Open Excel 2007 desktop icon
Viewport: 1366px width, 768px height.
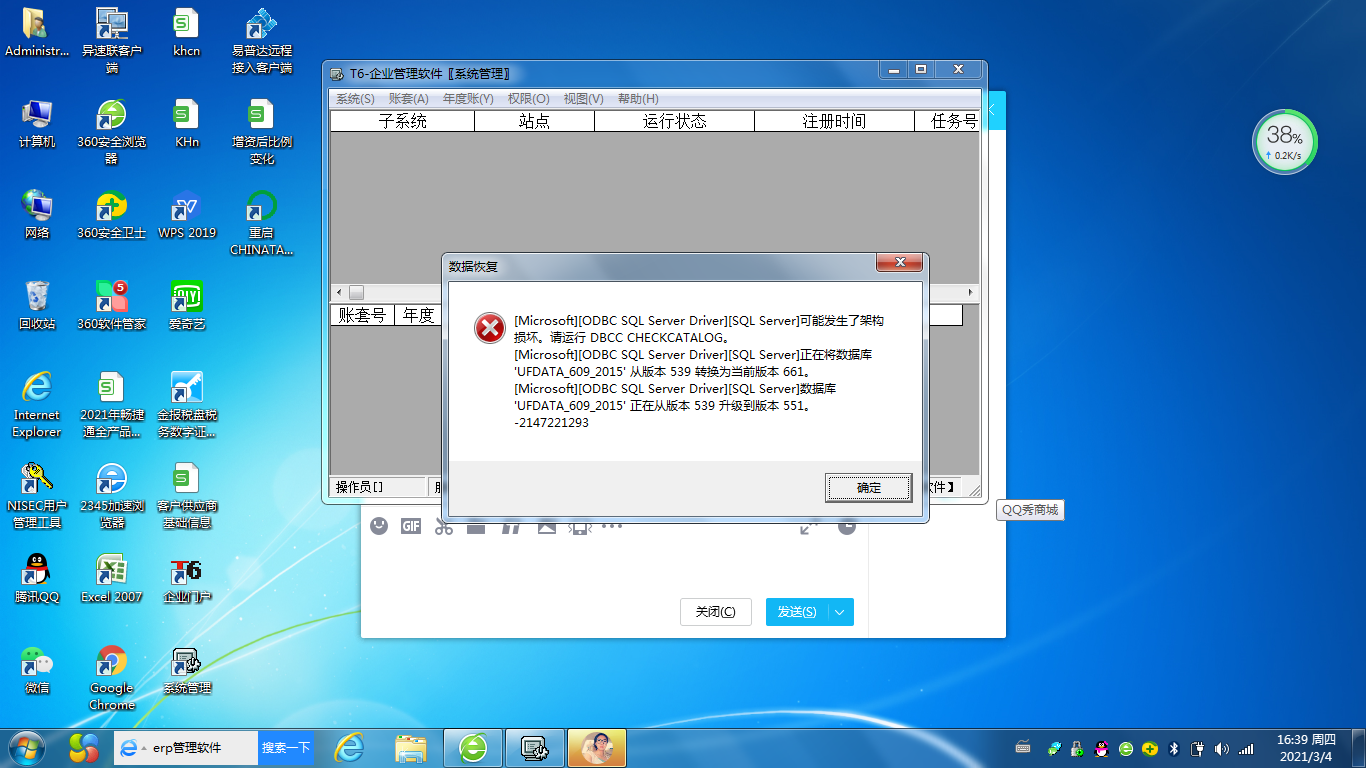click(112, 579)
